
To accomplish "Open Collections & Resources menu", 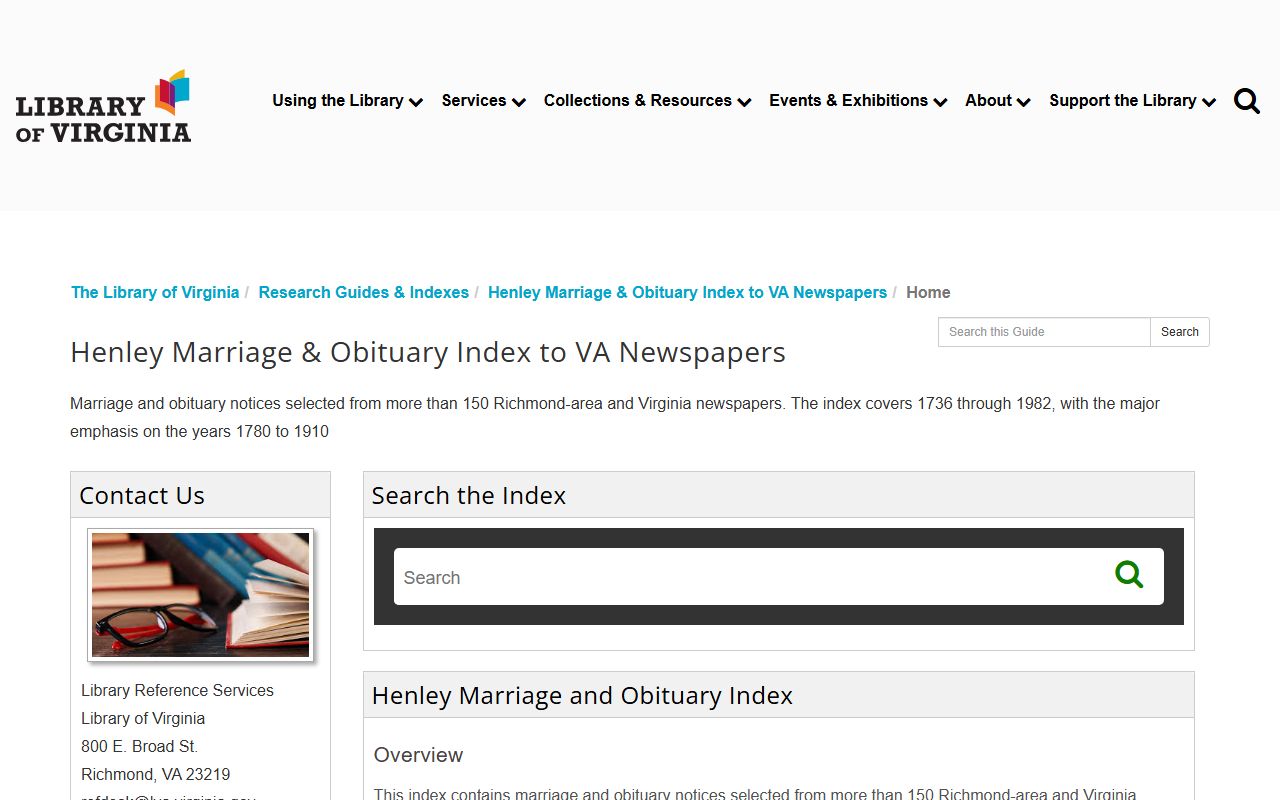I will (x=638, y=100).
